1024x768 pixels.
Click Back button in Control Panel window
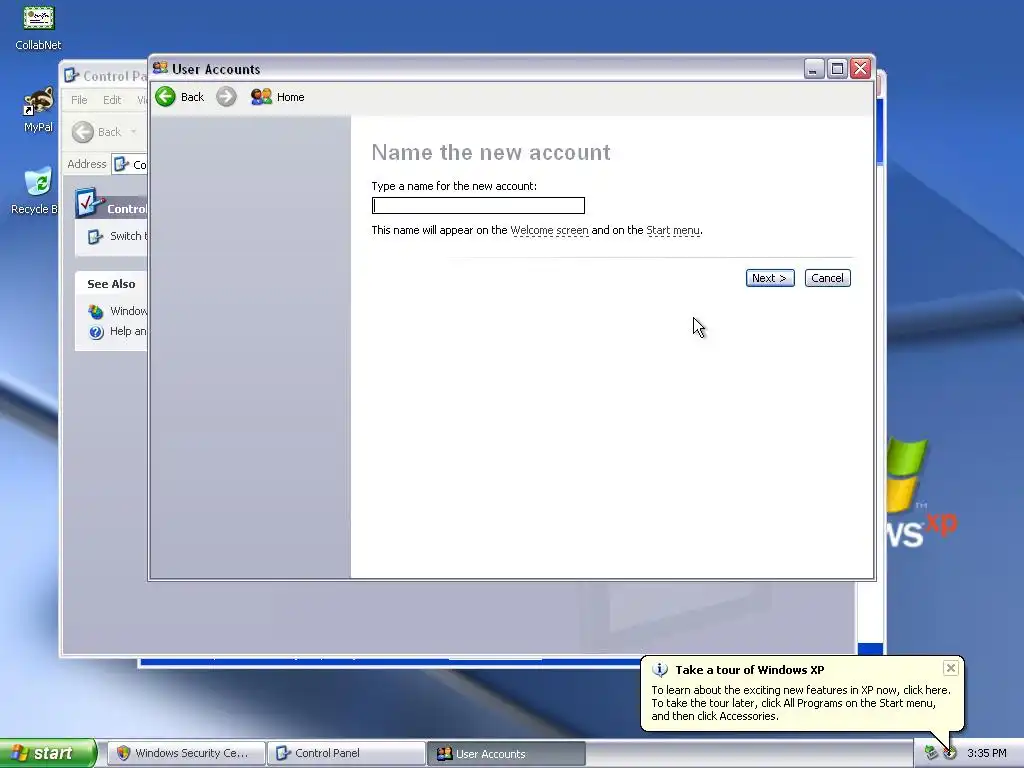pos(97,132)
